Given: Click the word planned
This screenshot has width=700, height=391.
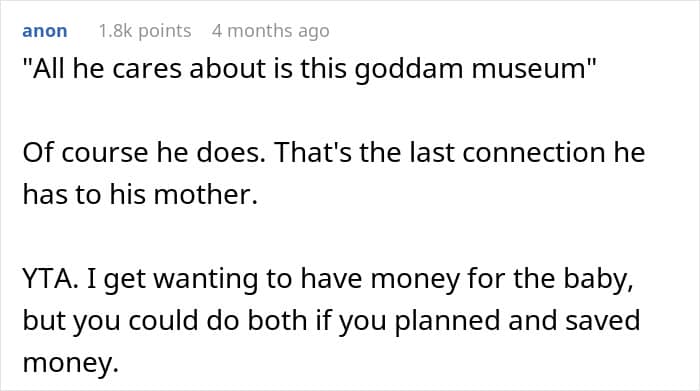Looking at the screenshot, I should tap(447, 321).
